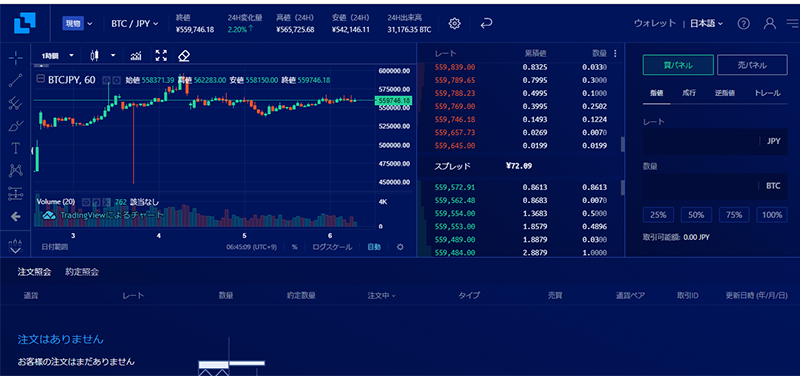Open the user account profile icon
Image resolution: width=800 pixels, height=376 pixels.
pyautogui.click(x=769, y=23)
